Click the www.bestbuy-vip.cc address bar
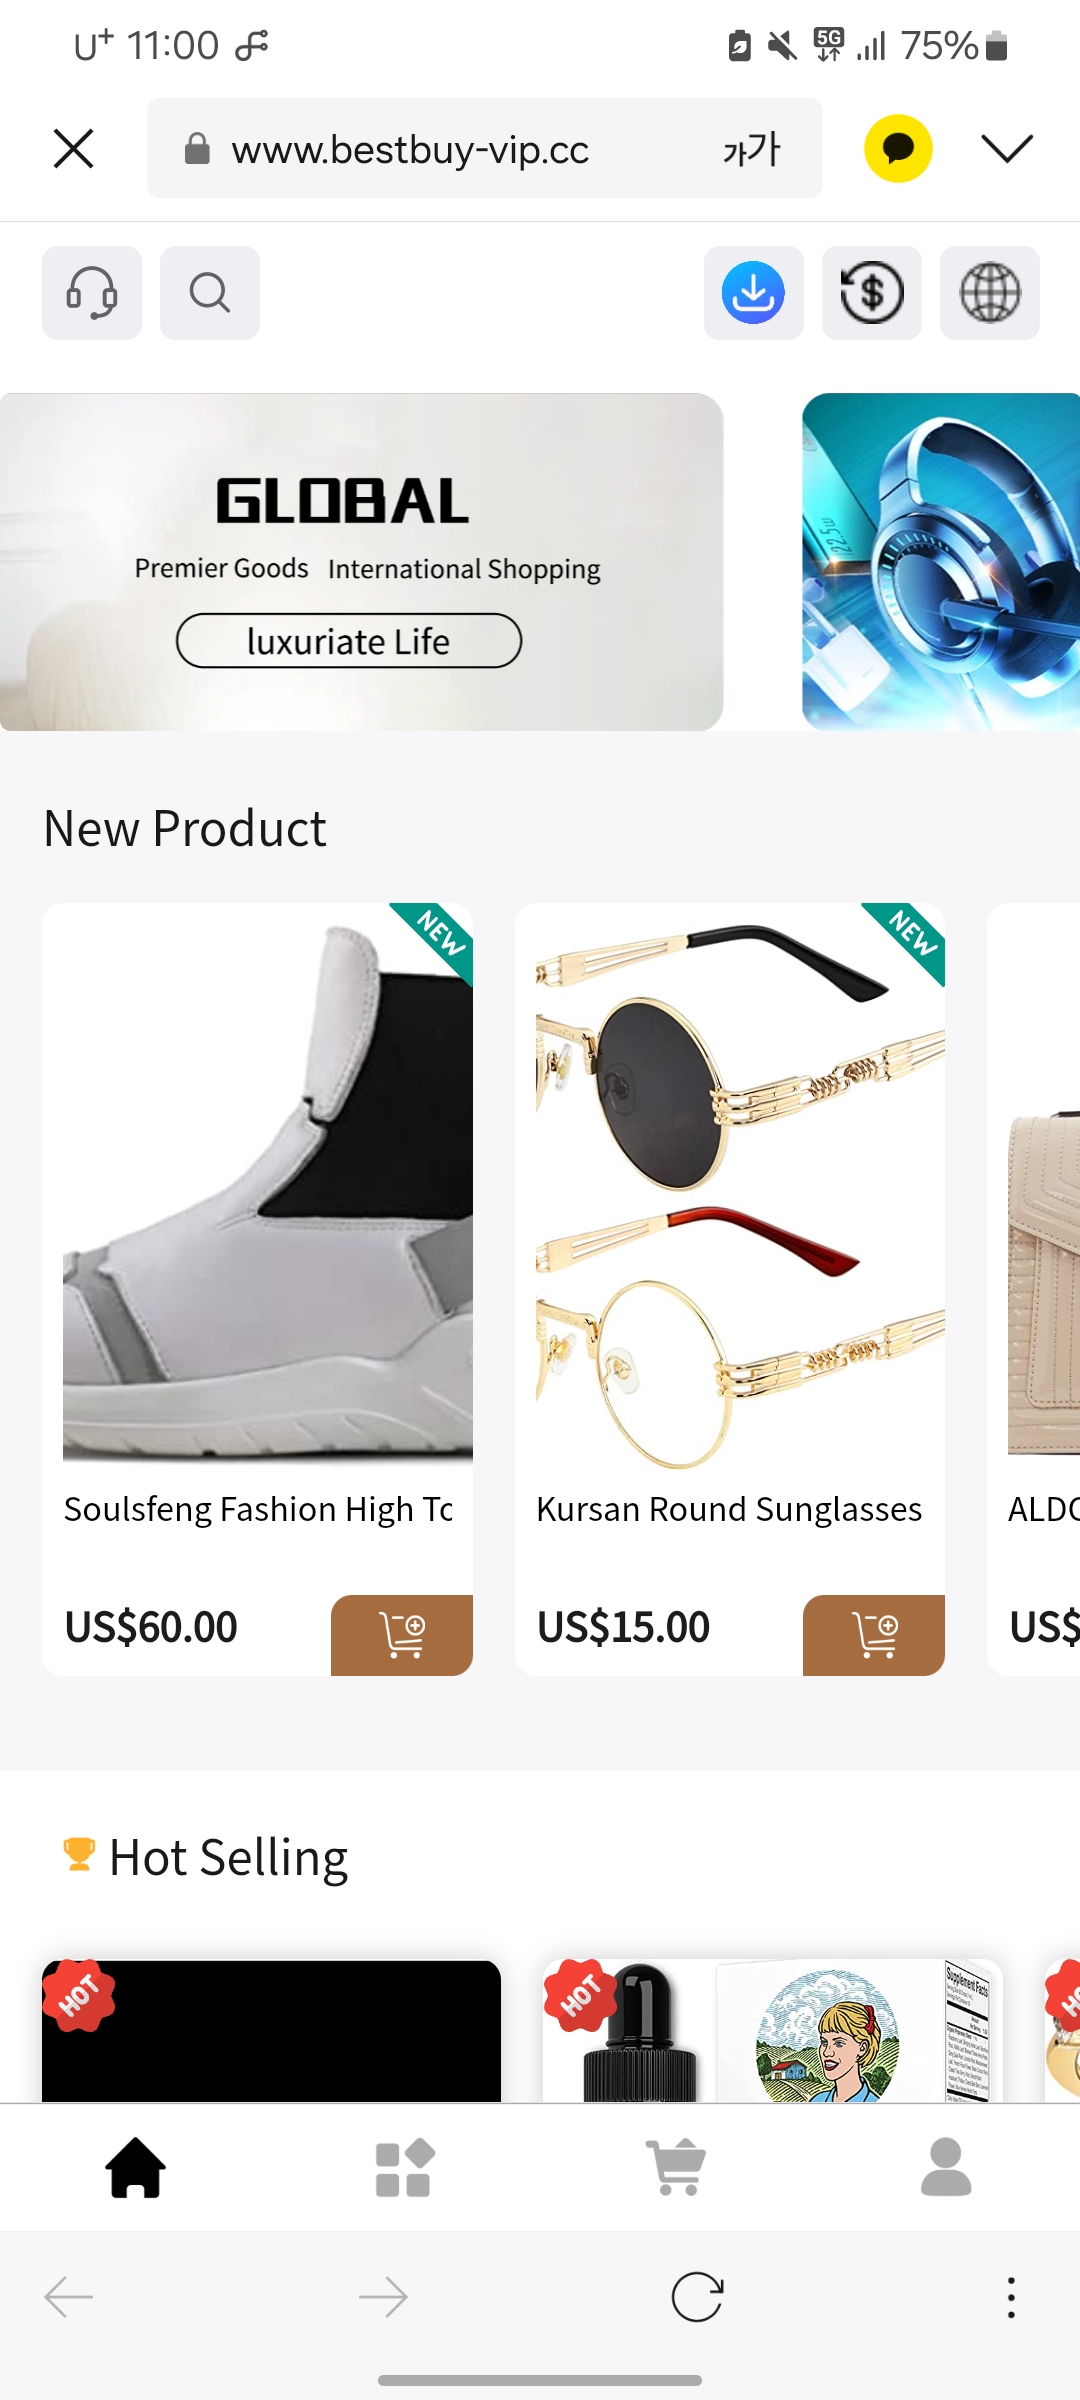The width and height of the screenshot is (1080, 2400). (x=484, y=149)
